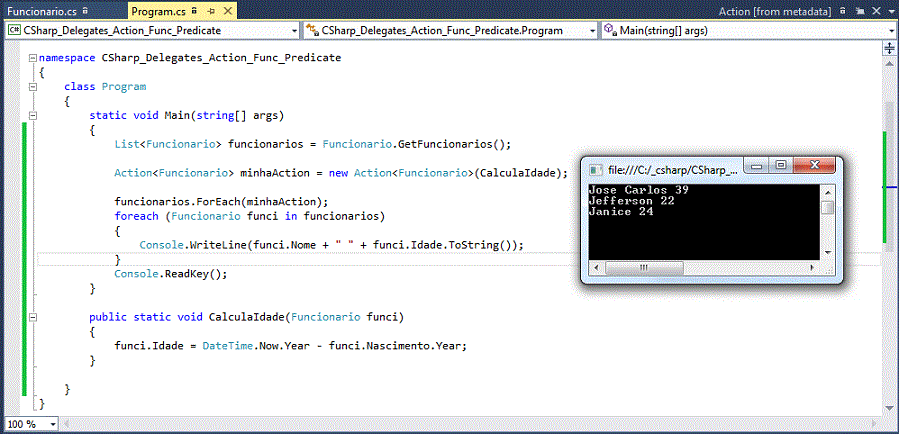Click the method icon beside Main(string[] args)
The image size is (899, 434).
(x=611, y=30)
